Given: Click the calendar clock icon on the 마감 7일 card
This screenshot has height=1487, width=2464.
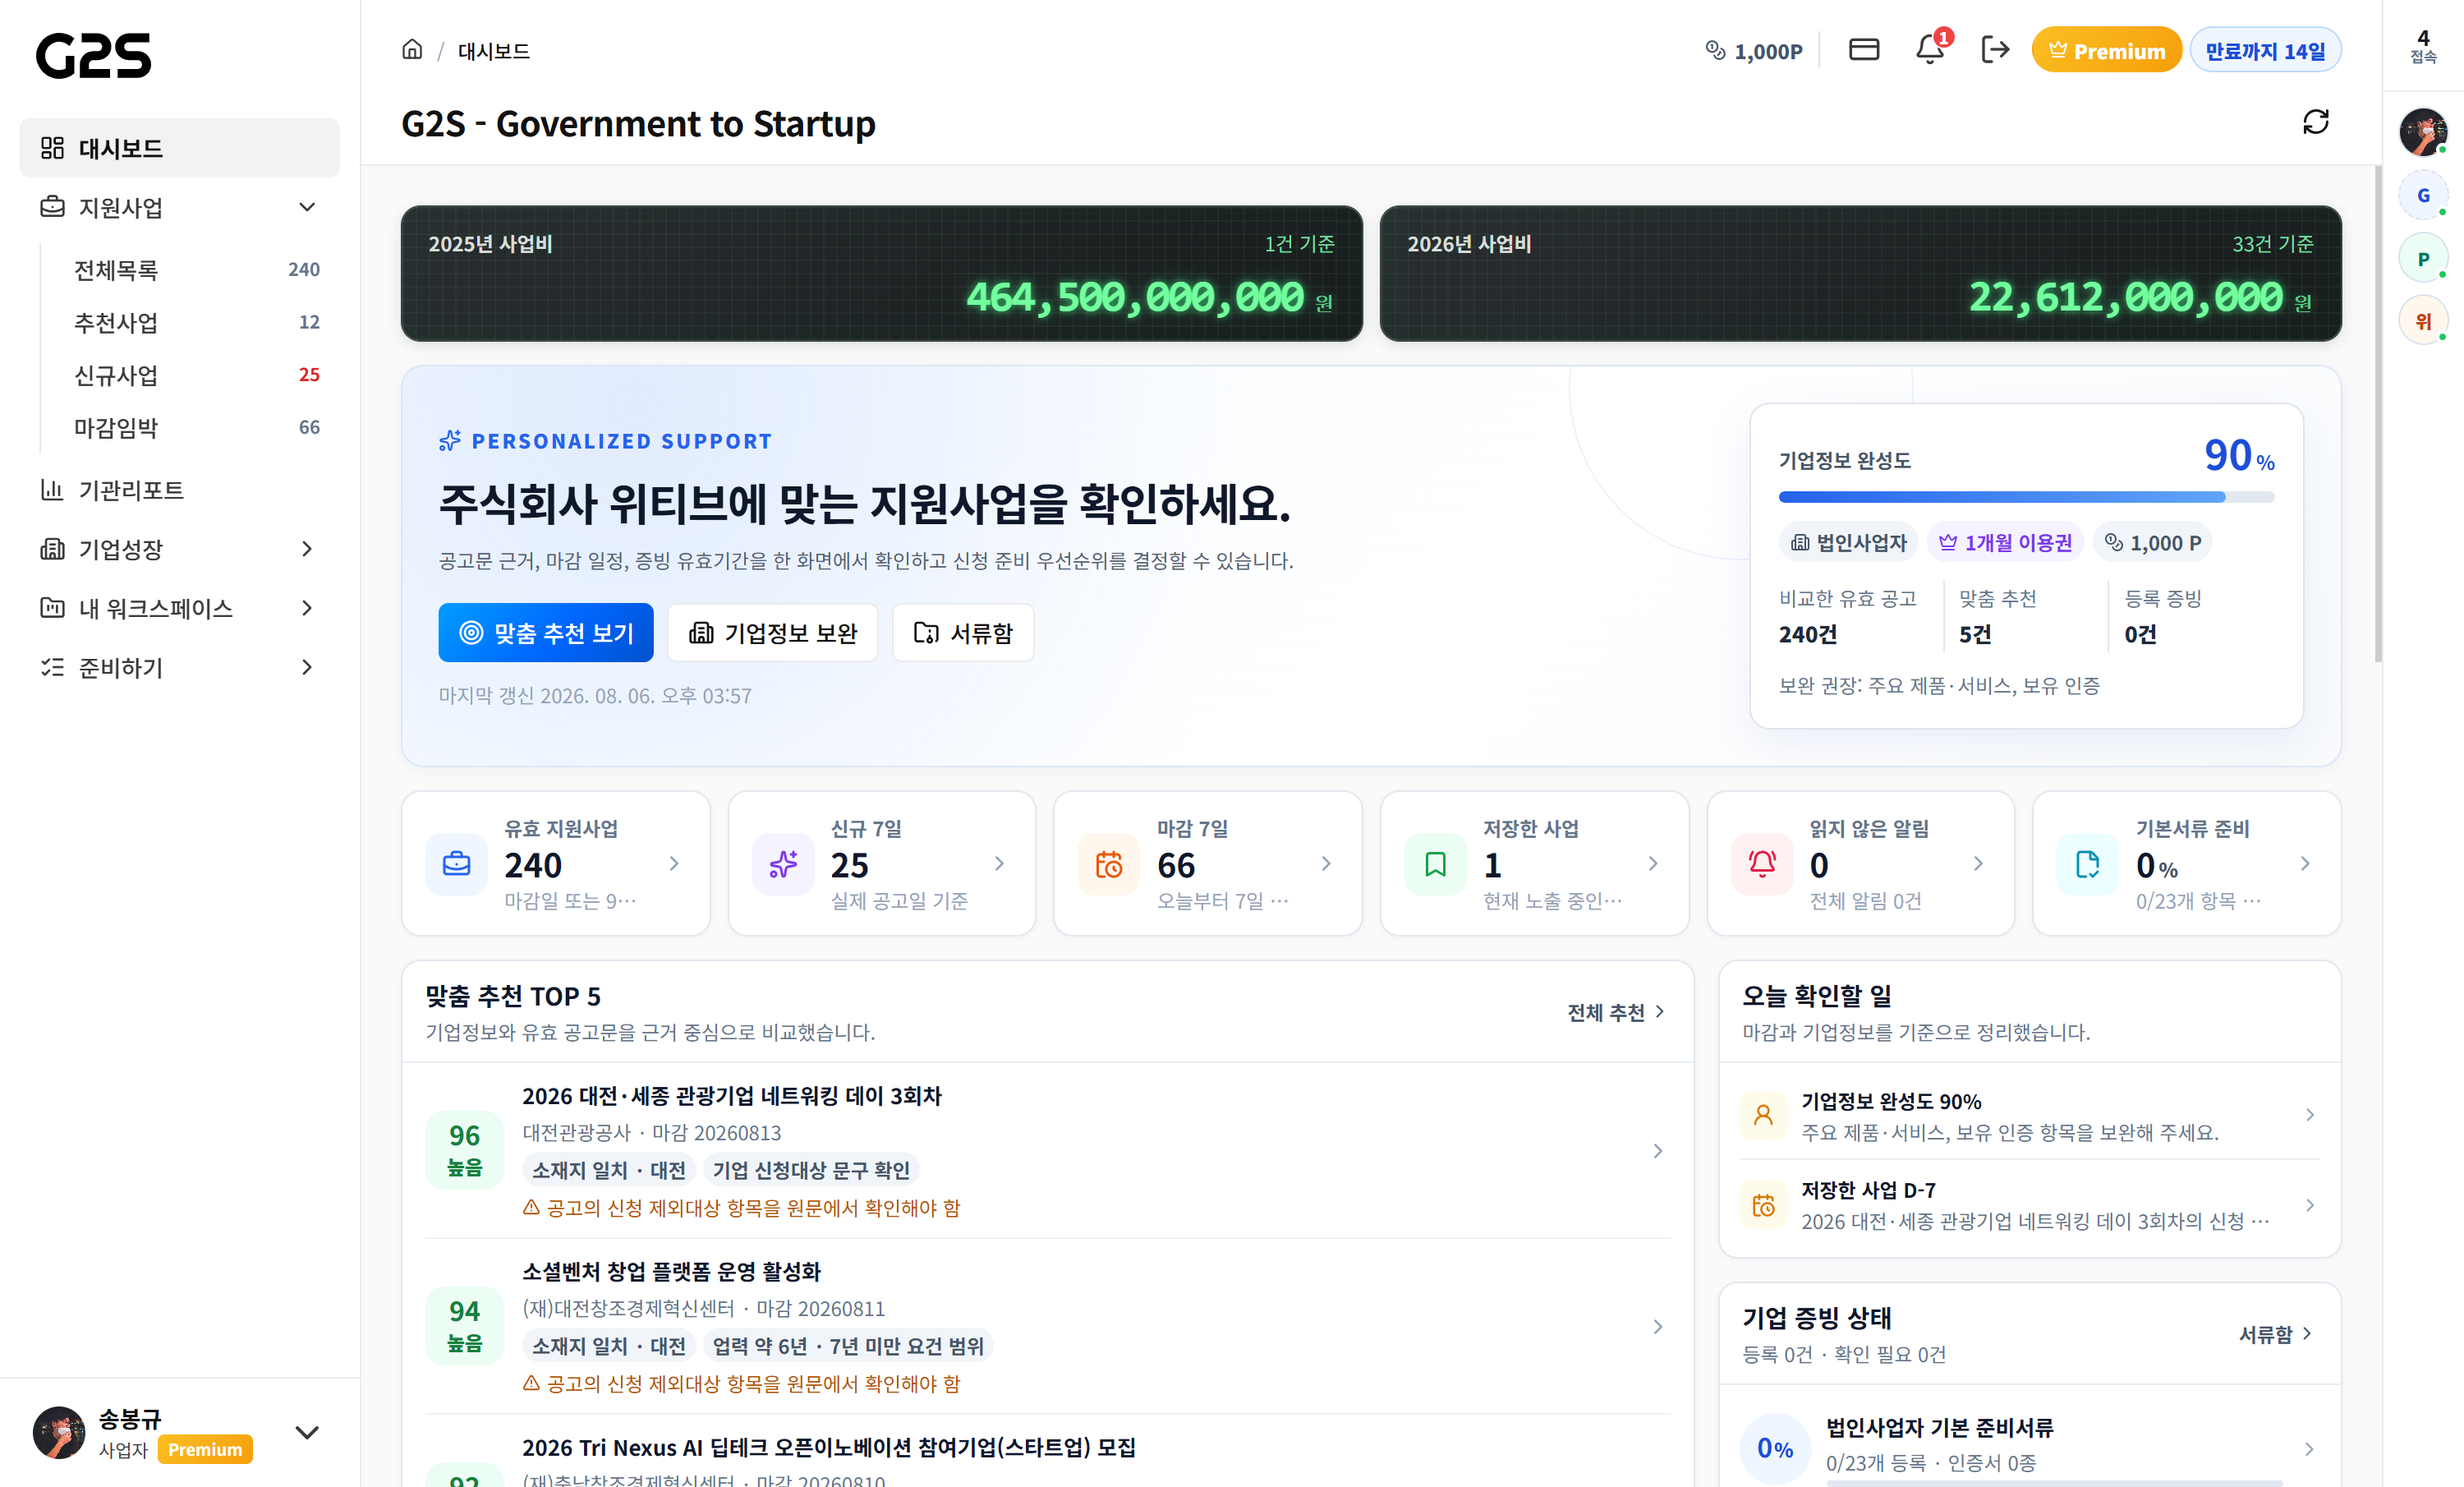Looking at the screenshot, I should click(1109, 864).
